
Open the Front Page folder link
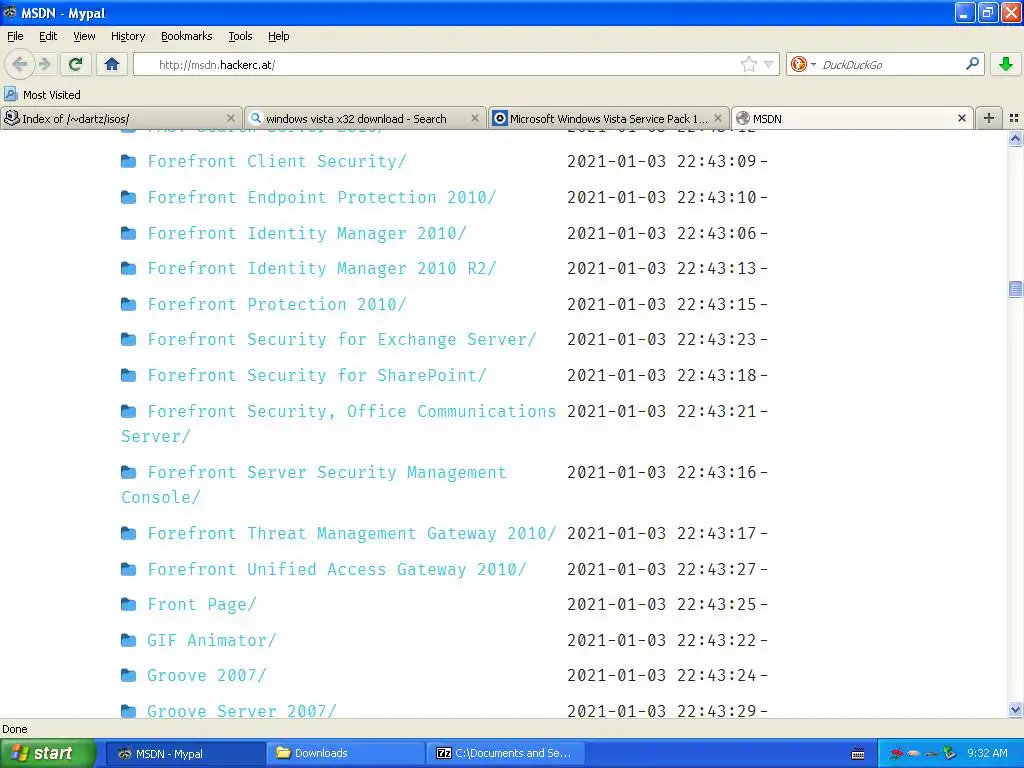(x=202, y=605)
